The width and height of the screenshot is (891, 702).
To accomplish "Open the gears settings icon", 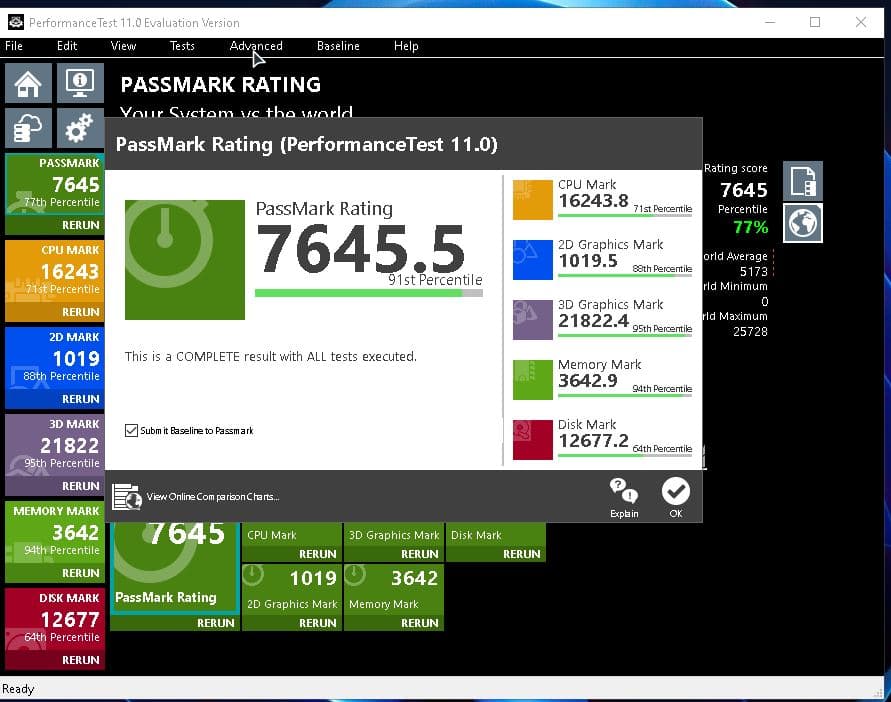I will (80, 128).
